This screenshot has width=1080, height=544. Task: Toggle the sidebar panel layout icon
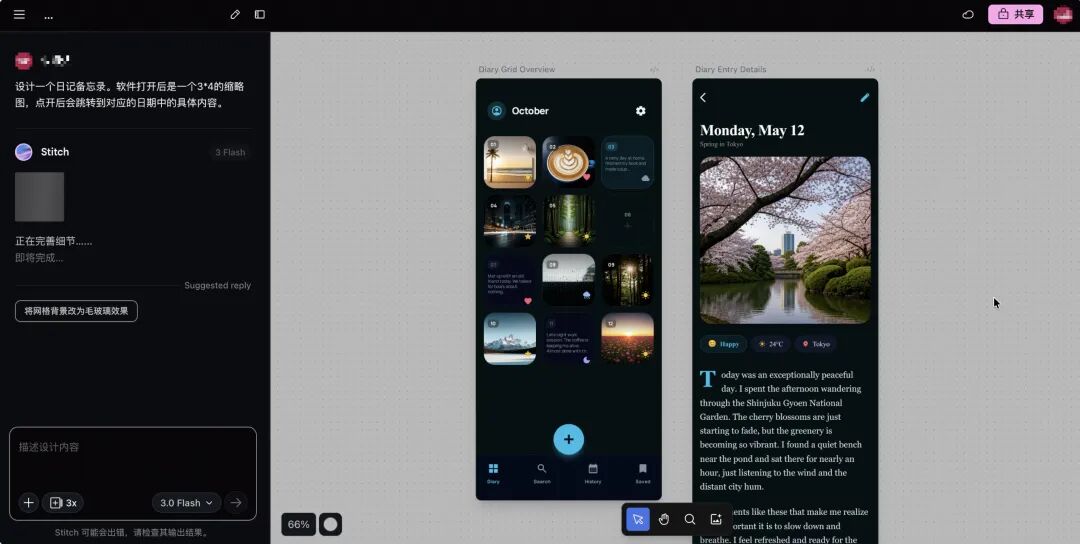(260, 15)
